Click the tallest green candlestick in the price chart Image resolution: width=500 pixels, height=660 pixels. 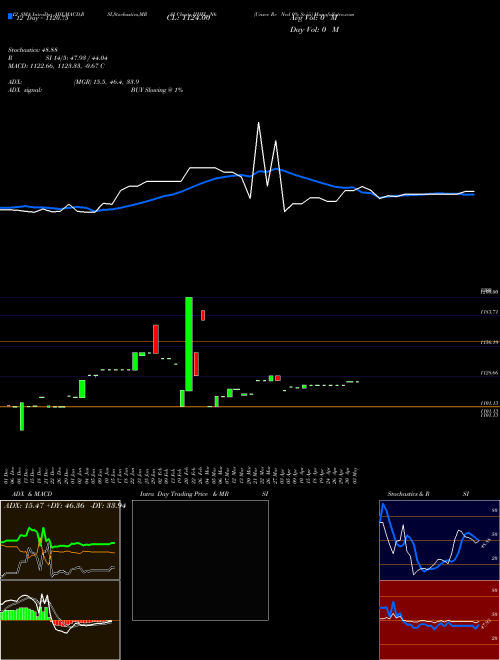coord(189,344)
